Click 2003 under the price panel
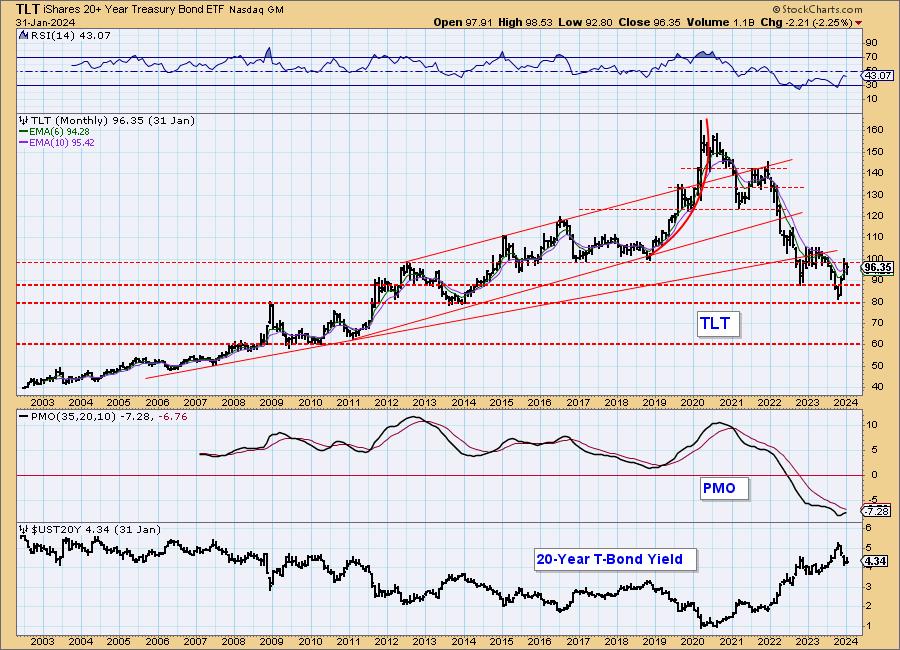Viewport: 900px width, 650px height. click(42, 403)
